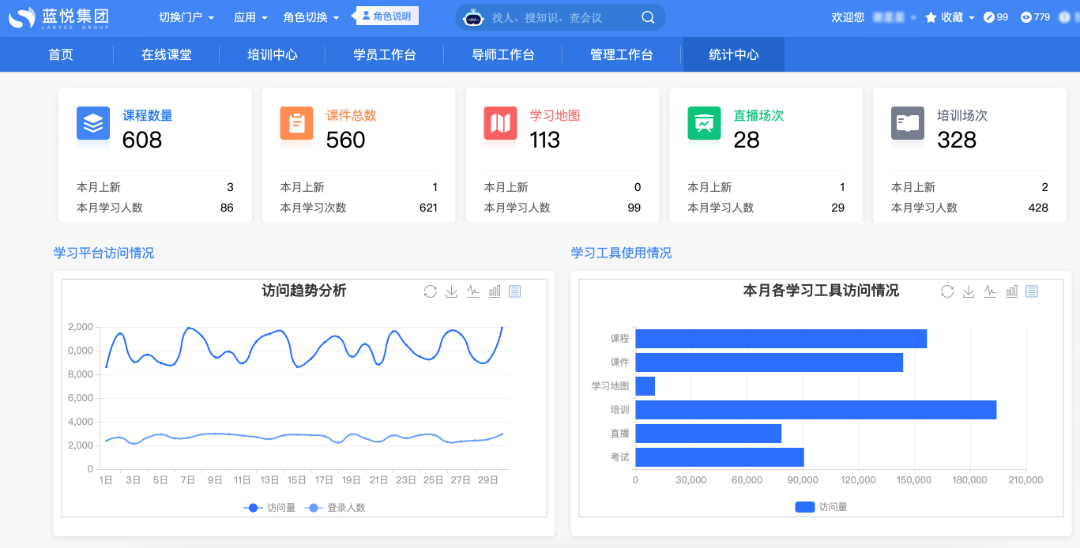
Task: Click the 学习地图 bar in tool chart
Action: 645,386
